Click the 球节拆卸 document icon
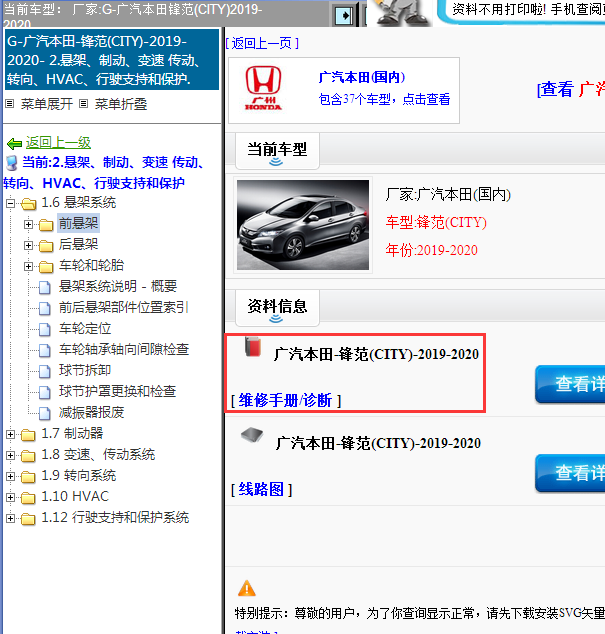The width and height of the screenshot is (605, 634). click(x=44, y=371)
